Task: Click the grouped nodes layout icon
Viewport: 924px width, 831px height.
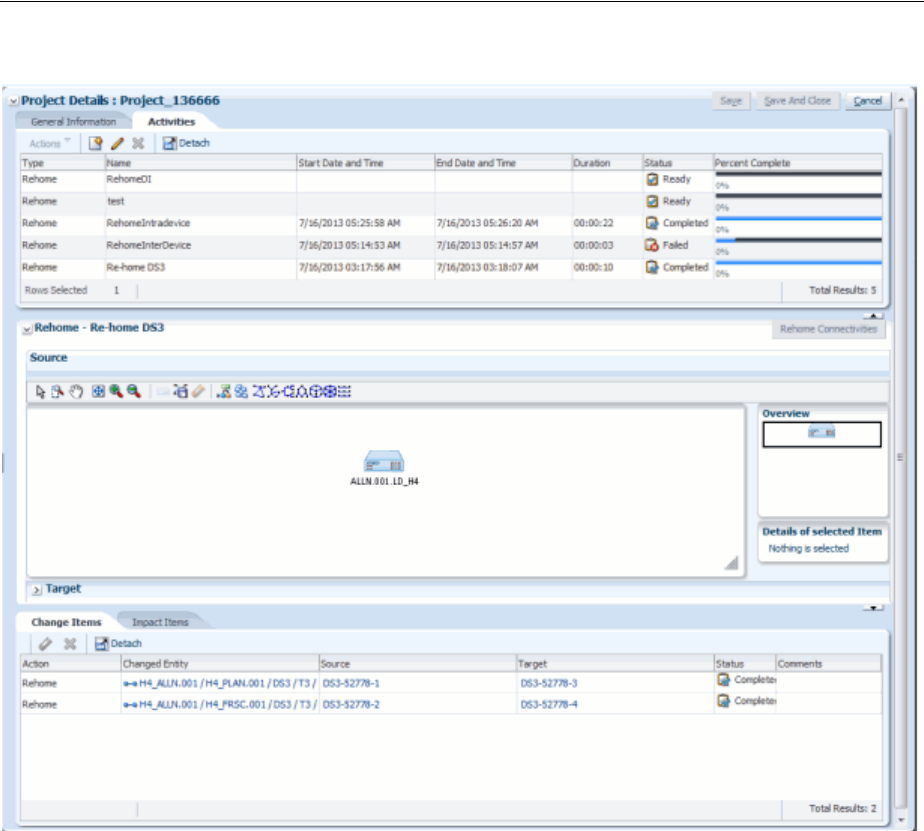Action: click(x=241, y=391)
